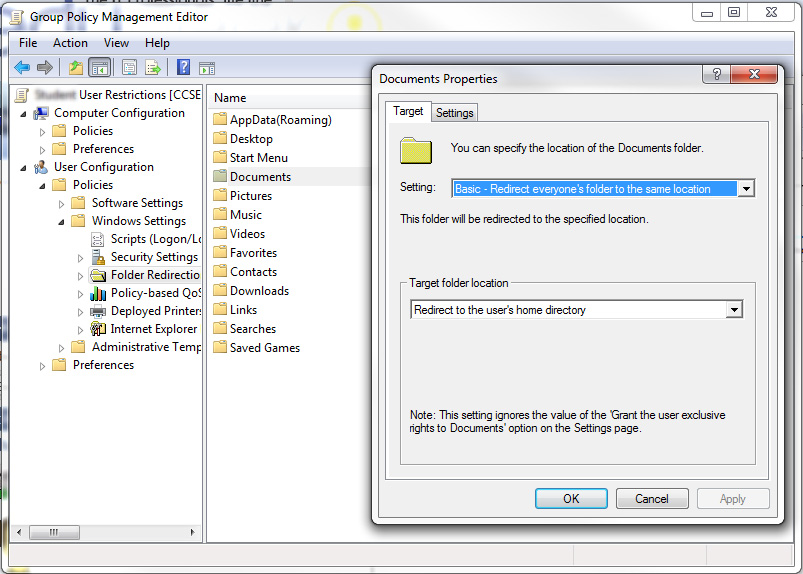Screen dimensions: 803x574
Task: Click the Back arrow toolbar icon
Action: click(22, 67)
